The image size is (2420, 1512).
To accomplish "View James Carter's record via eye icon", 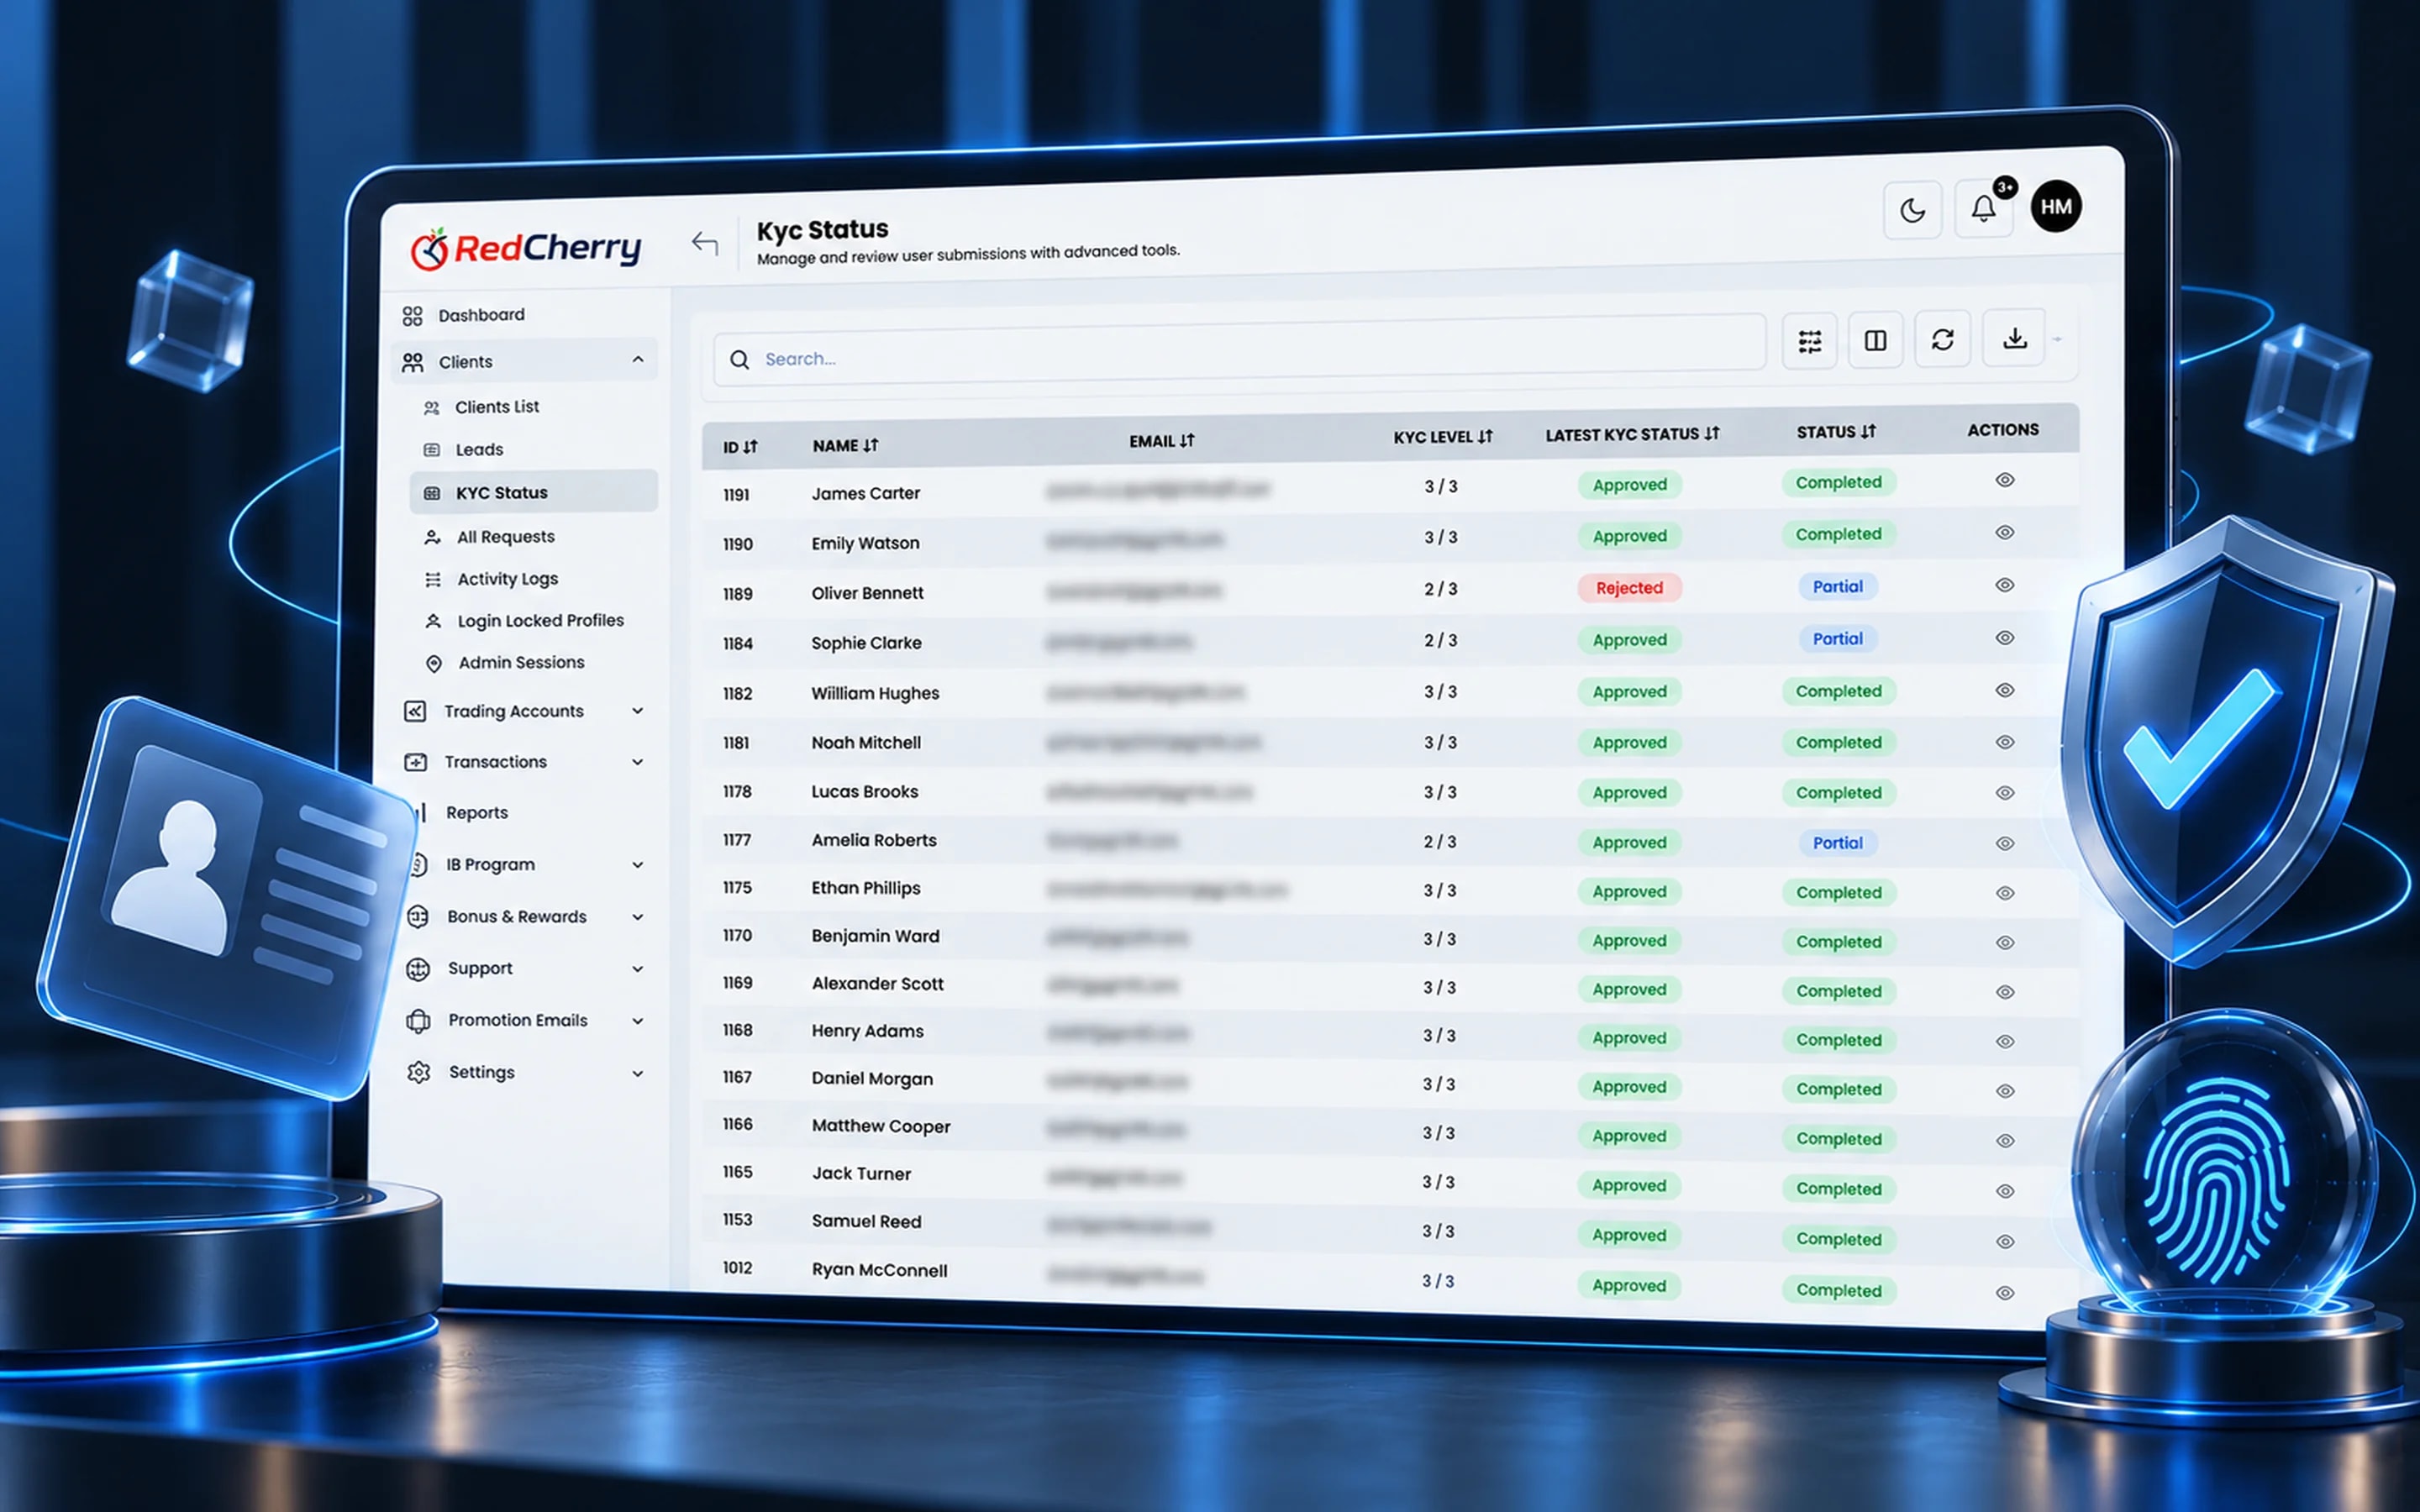I will click(2005, 480).
